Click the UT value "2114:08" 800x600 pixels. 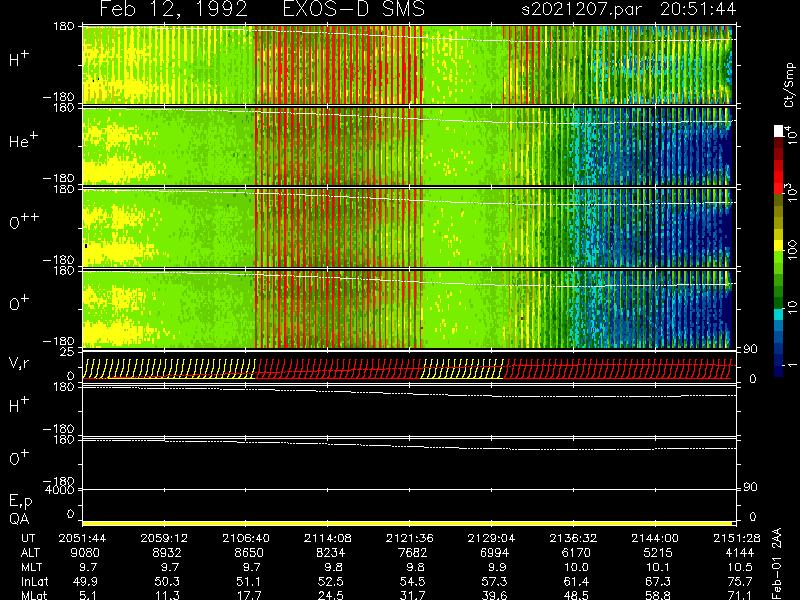point(328,538)
